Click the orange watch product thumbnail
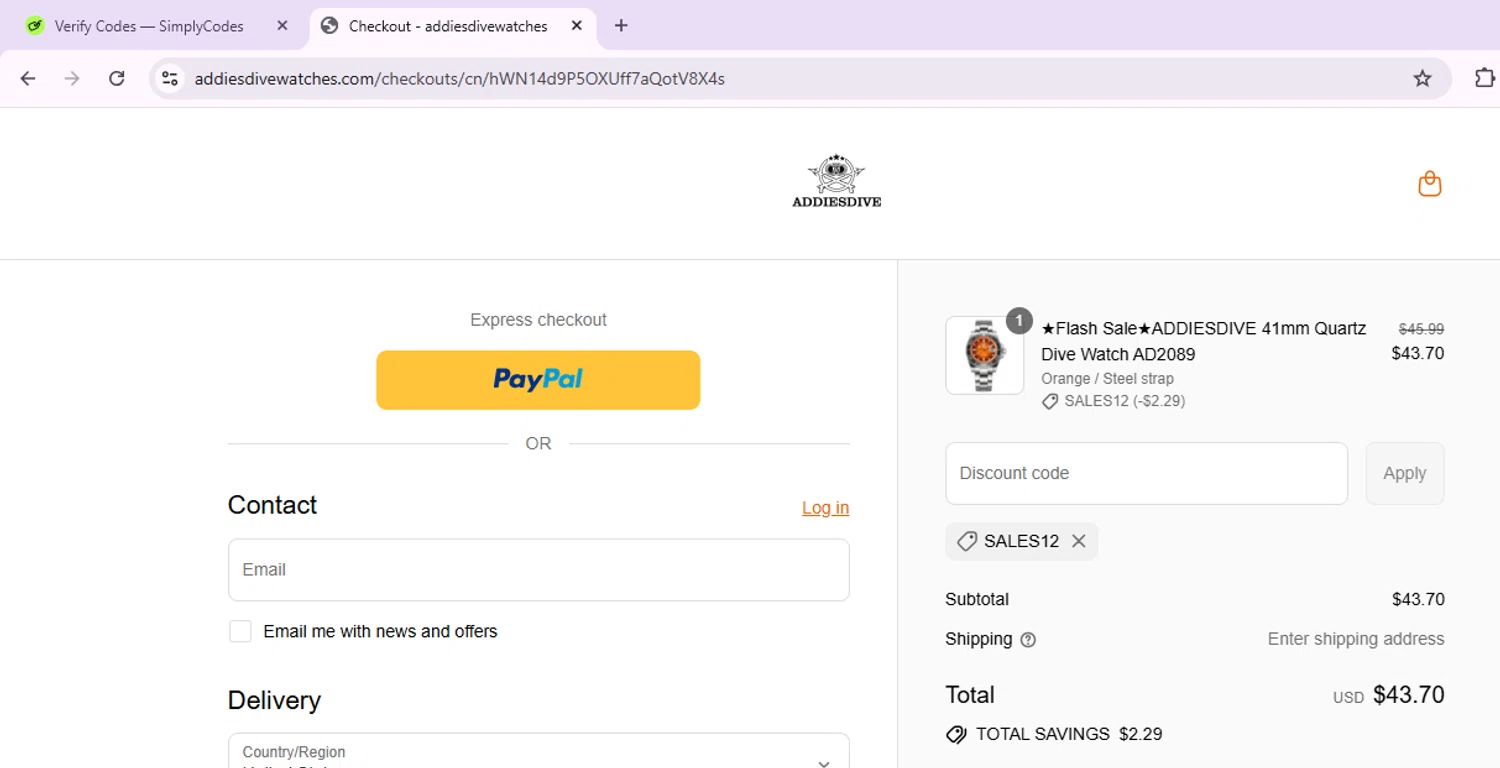 tap(985, 356)
